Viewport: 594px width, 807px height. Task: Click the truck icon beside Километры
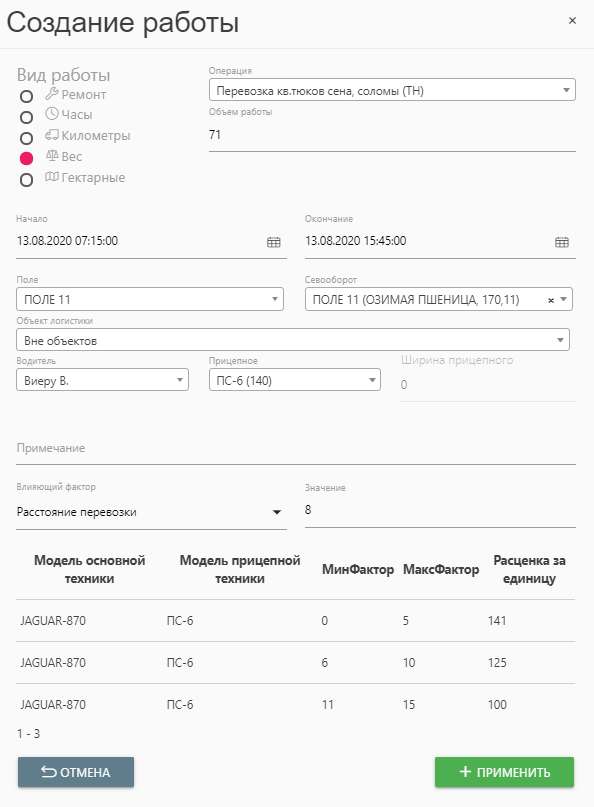[51, 135]
